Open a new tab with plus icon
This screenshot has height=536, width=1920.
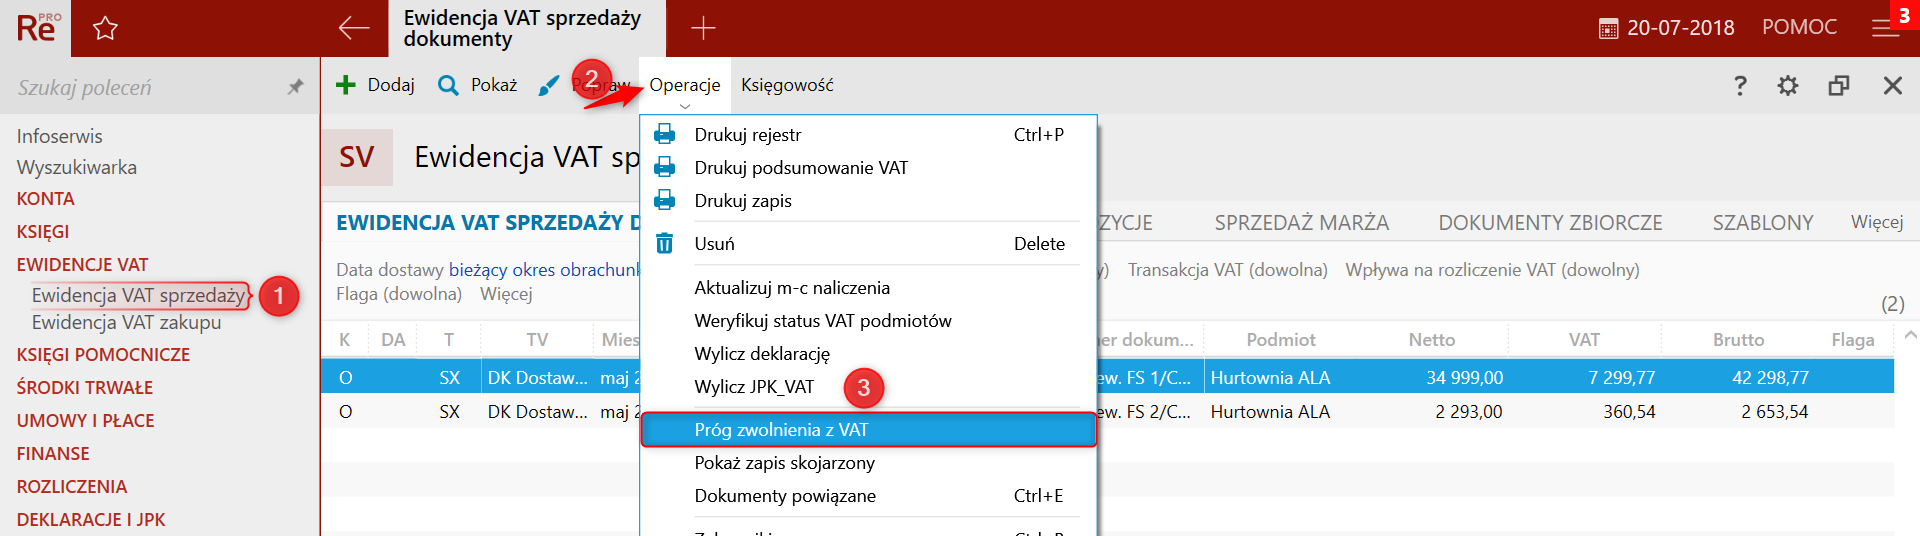point(703,28)
